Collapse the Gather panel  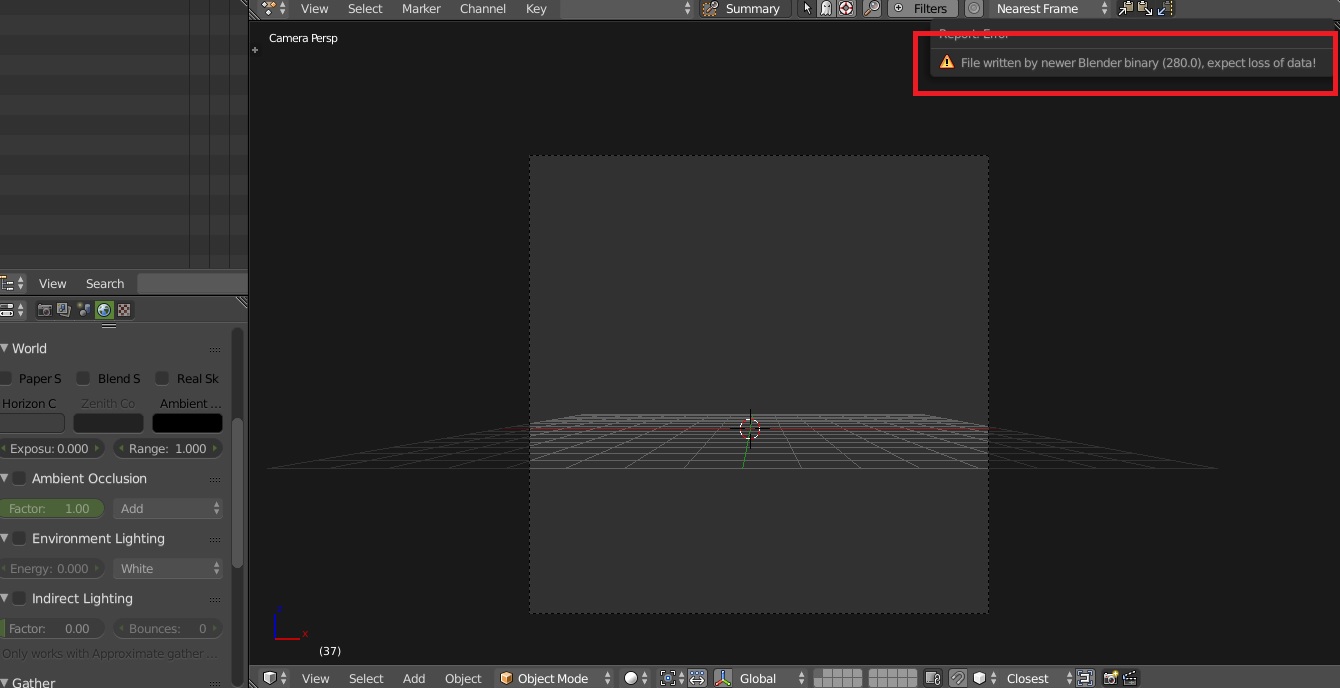tap(5, 683)
